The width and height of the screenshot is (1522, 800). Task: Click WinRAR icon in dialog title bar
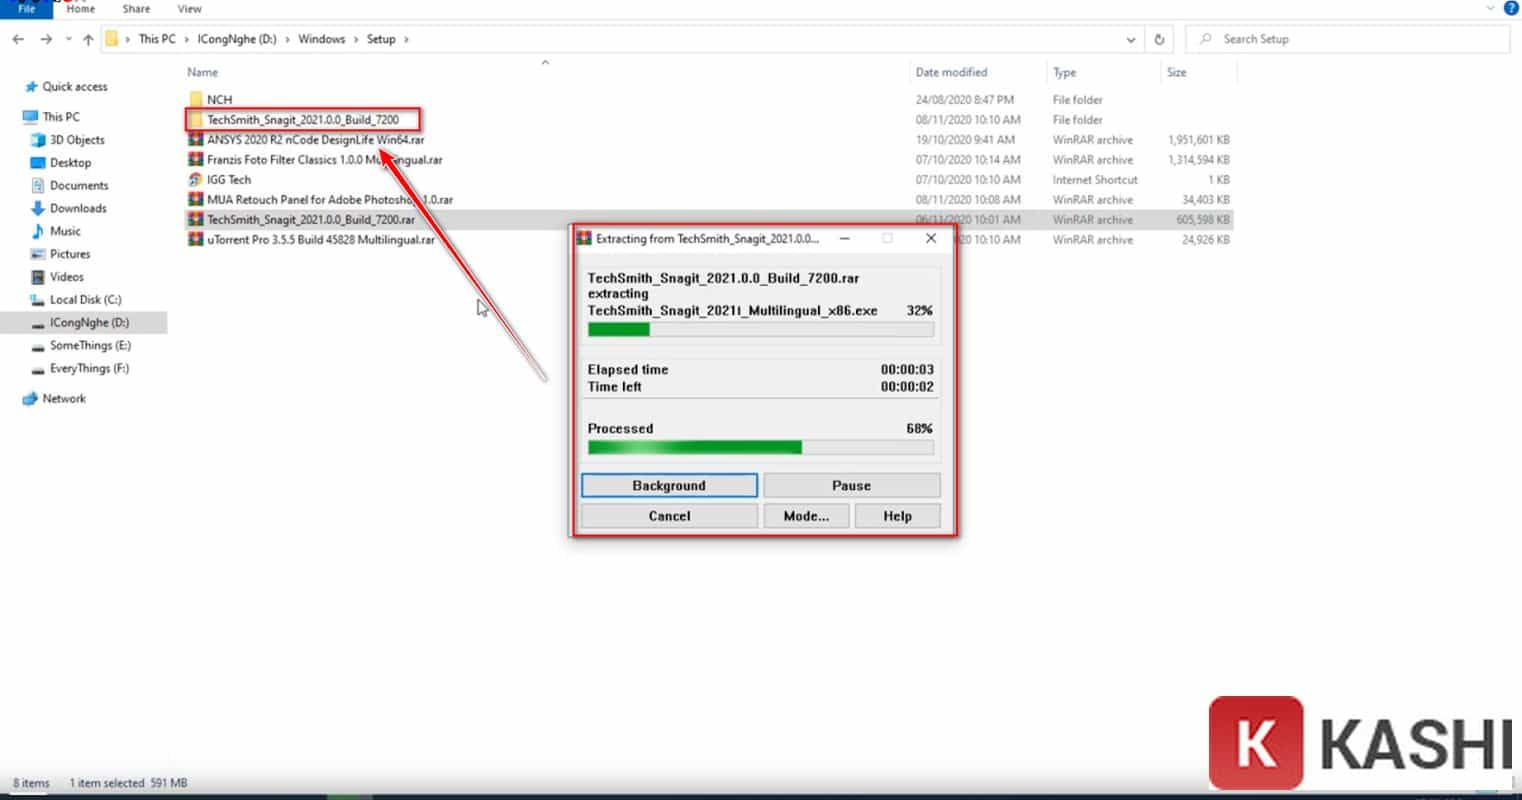pos(584,239)
